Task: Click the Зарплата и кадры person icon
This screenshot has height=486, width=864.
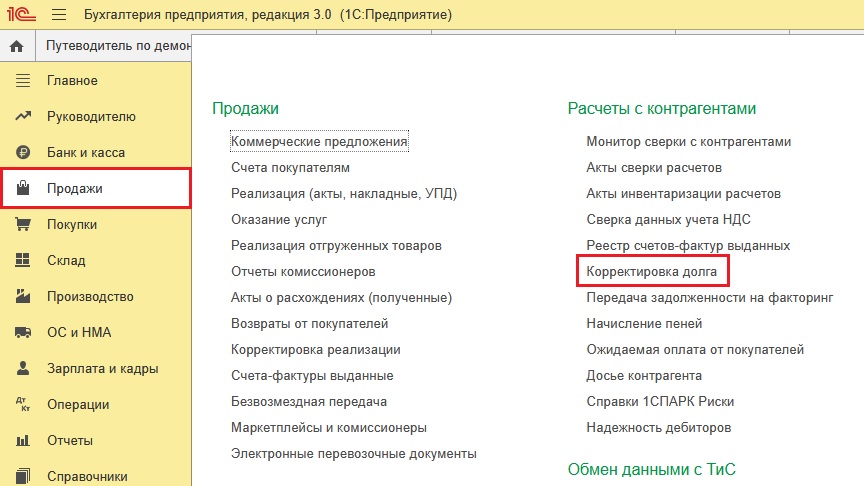Action: point(23,368)
